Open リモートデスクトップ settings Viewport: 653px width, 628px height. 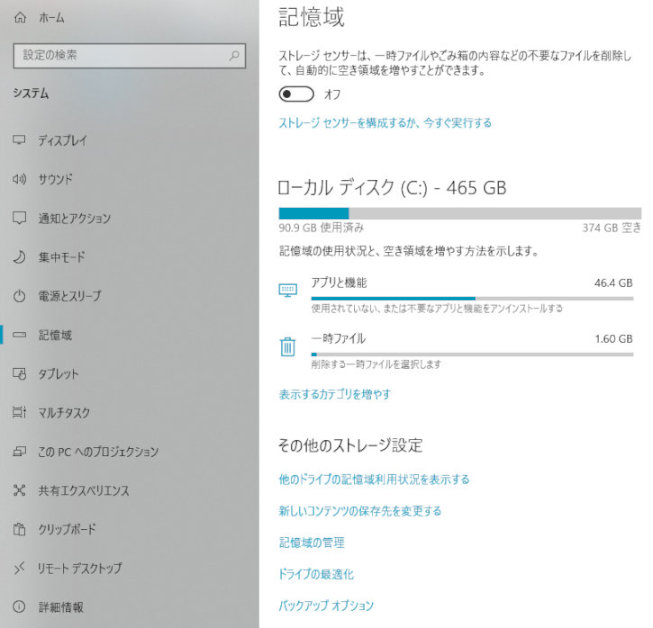tap(80, 568)
